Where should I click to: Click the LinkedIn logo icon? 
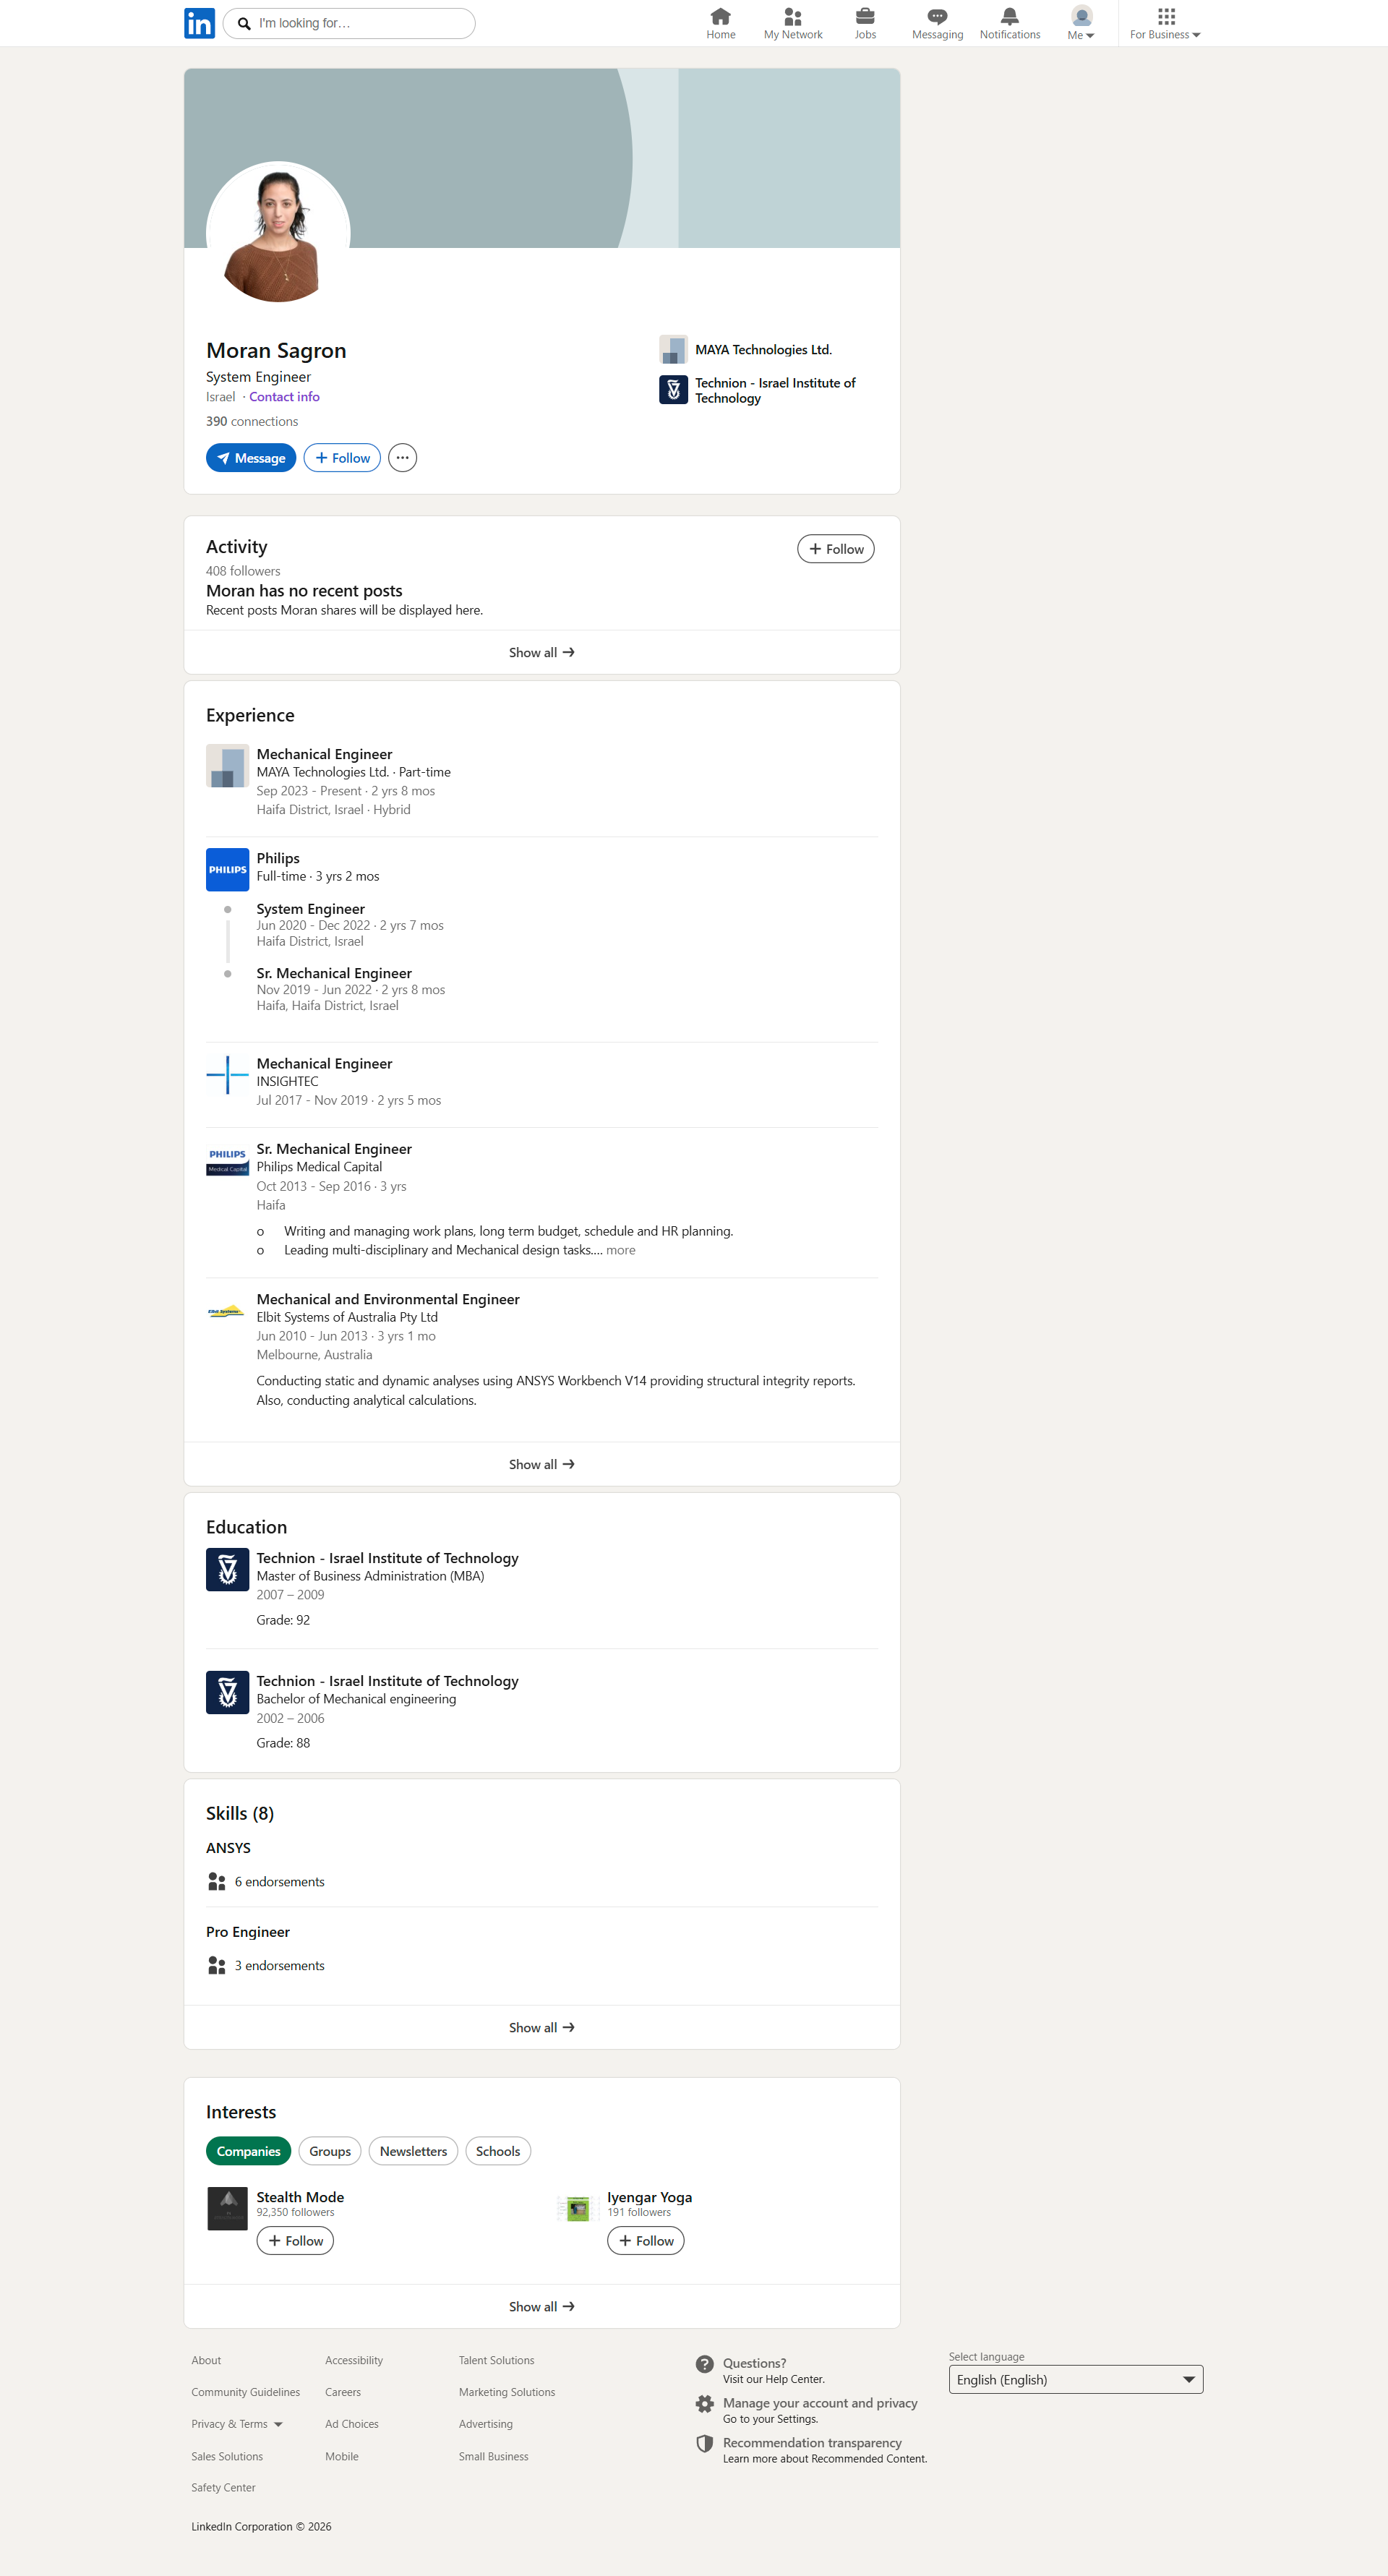coord(199,23)
